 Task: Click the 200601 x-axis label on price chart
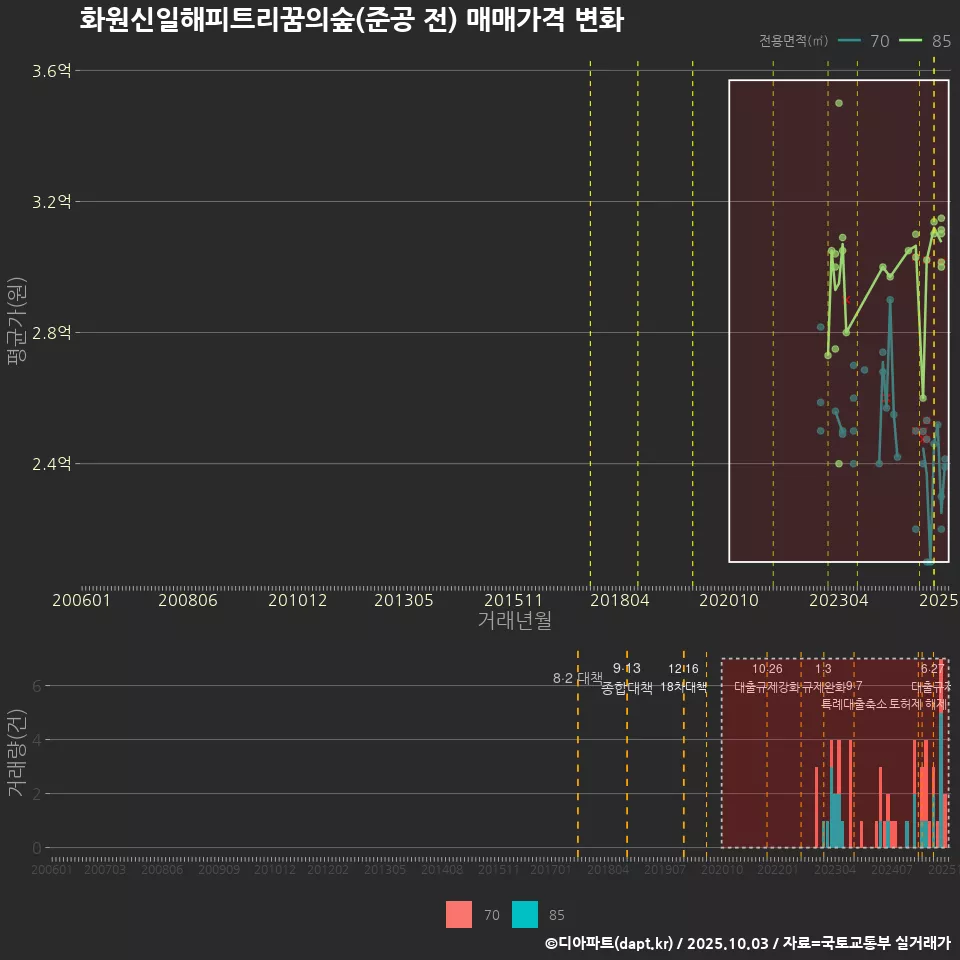81,600
